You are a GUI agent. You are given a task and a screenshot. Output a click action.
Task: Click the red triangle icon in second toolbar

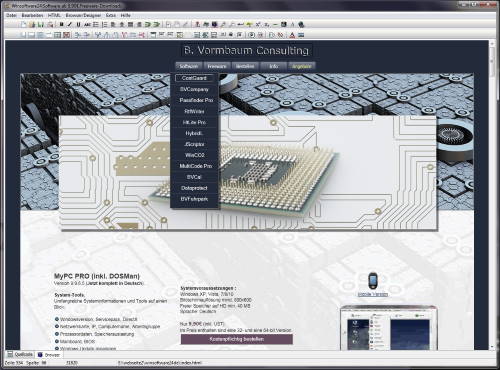click(x=292, y=35)
